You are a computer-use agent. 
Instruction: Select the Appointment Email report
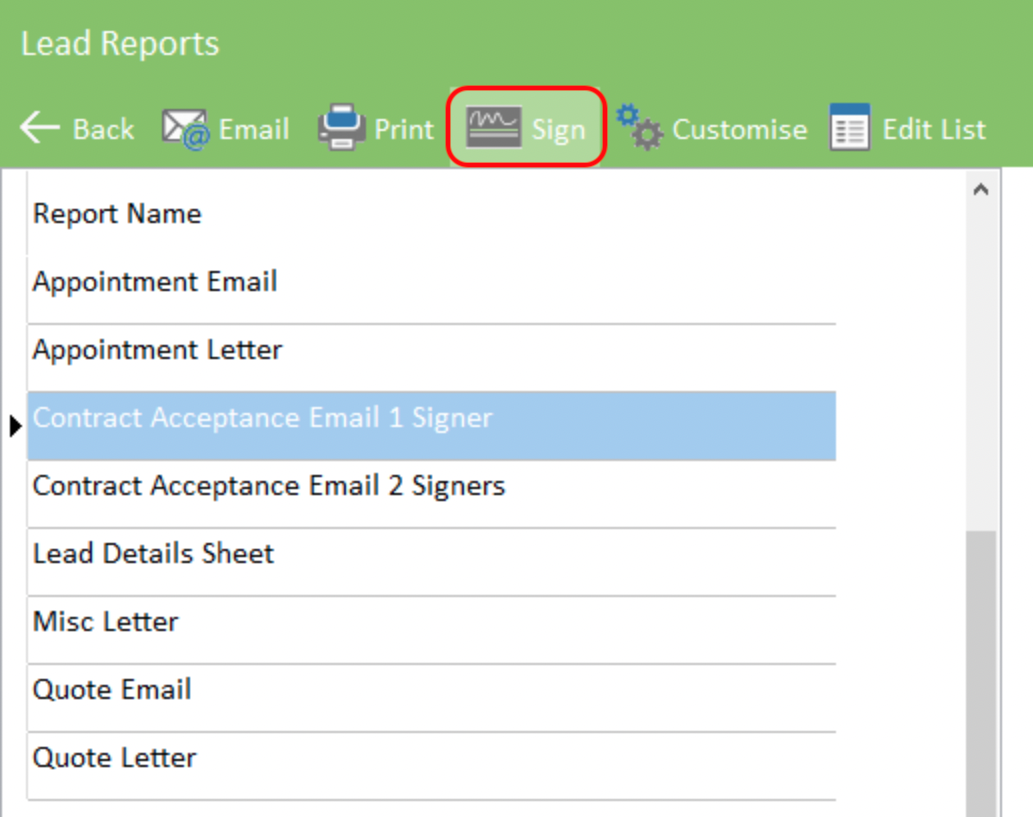pyautogui.click(x=155, y=282)
